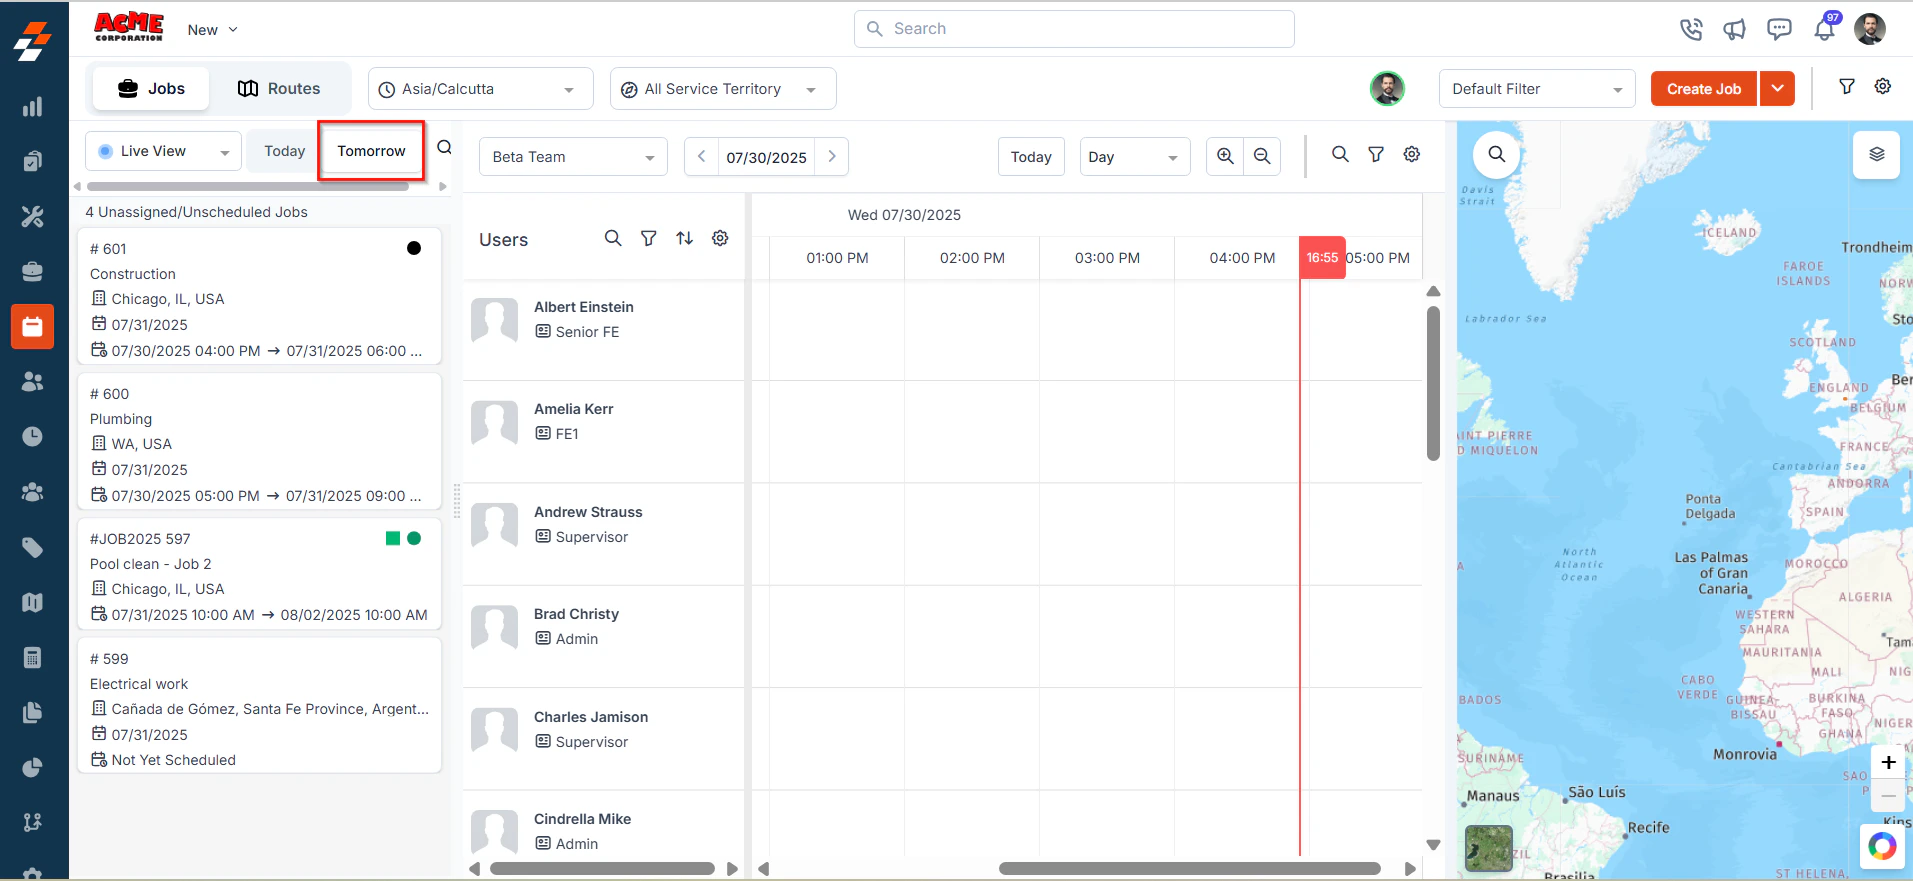This screenshot has height=881, width=1913.
Task: Expand All Service Territory dropdown
Action: (x=723, y=89)
